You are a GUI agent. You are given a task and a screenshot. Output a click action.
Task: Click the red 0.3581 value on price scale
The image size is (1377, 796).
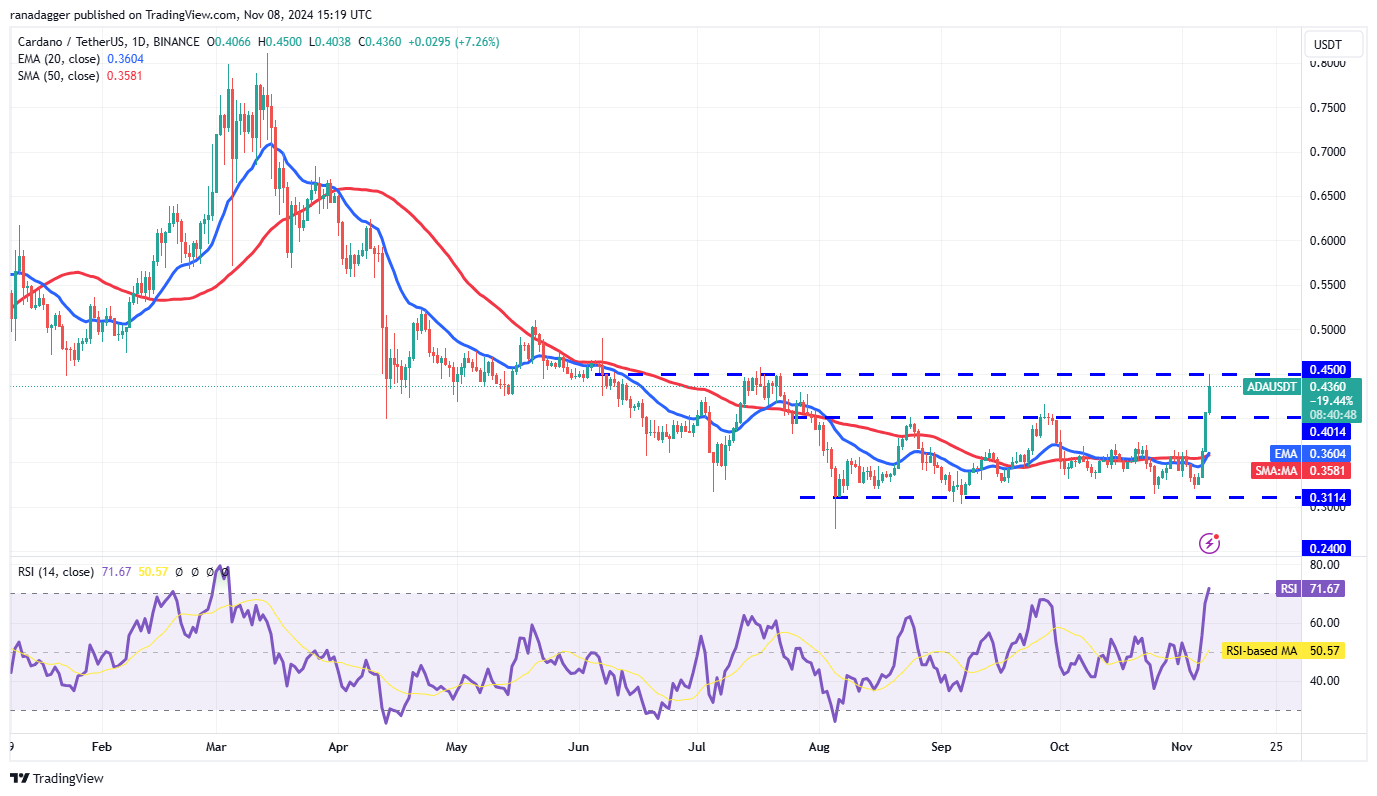[x=1329, y=470]
